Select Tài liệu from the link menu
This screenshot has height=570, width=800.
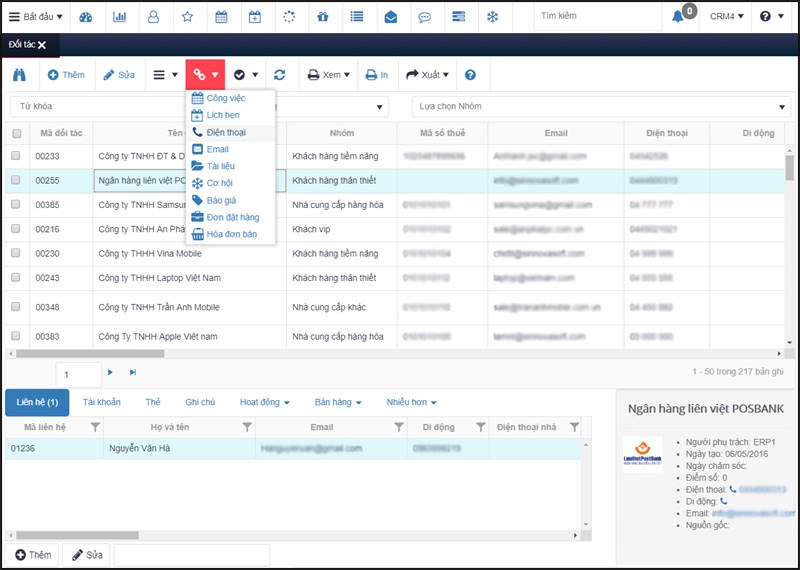point(231,166)
